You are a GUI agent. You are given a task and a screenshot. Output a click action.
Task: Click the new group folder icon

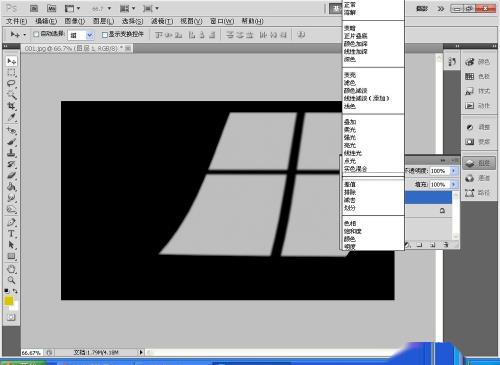pyautogui.click(x=420, y=245)
